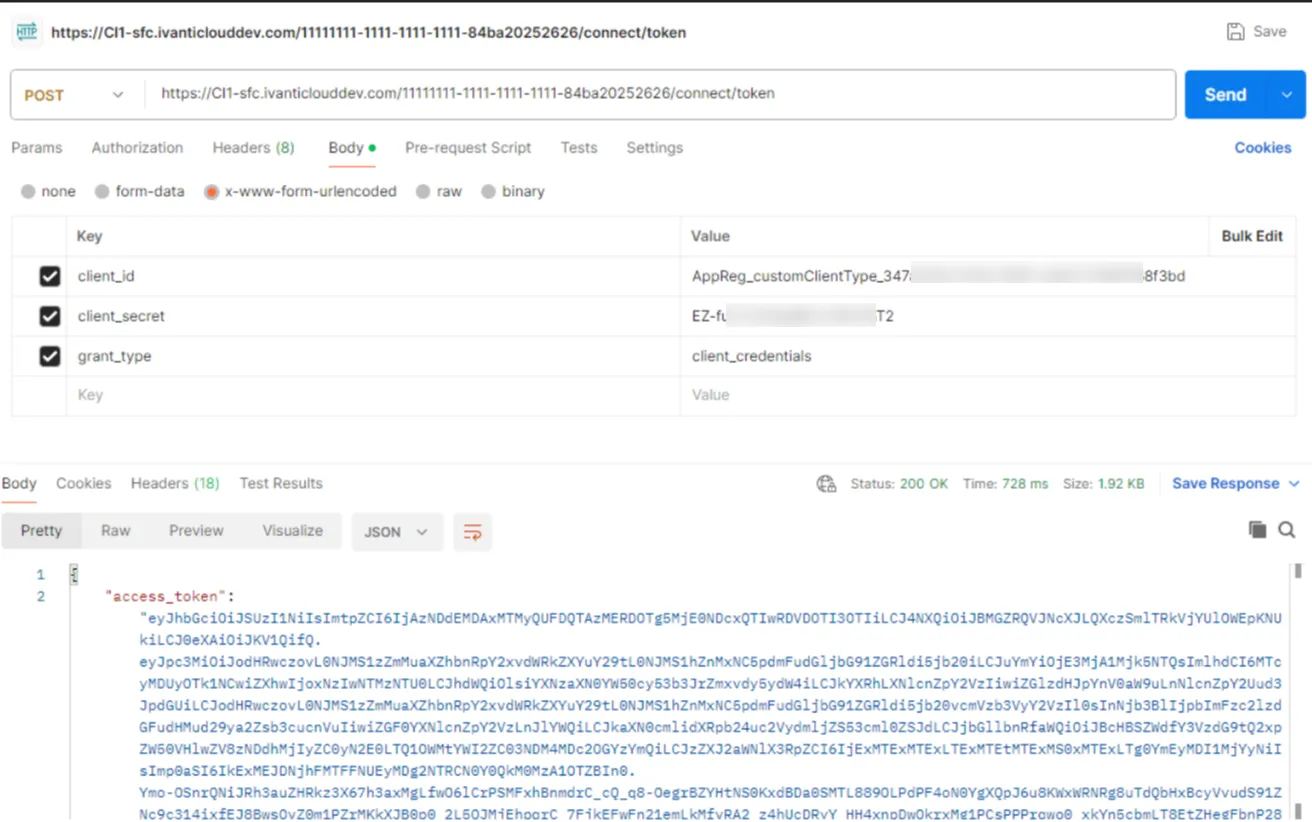Viewport: 1312px width, 822px height.
Task: Open the Cookies link
Action: pos(1263,148)
